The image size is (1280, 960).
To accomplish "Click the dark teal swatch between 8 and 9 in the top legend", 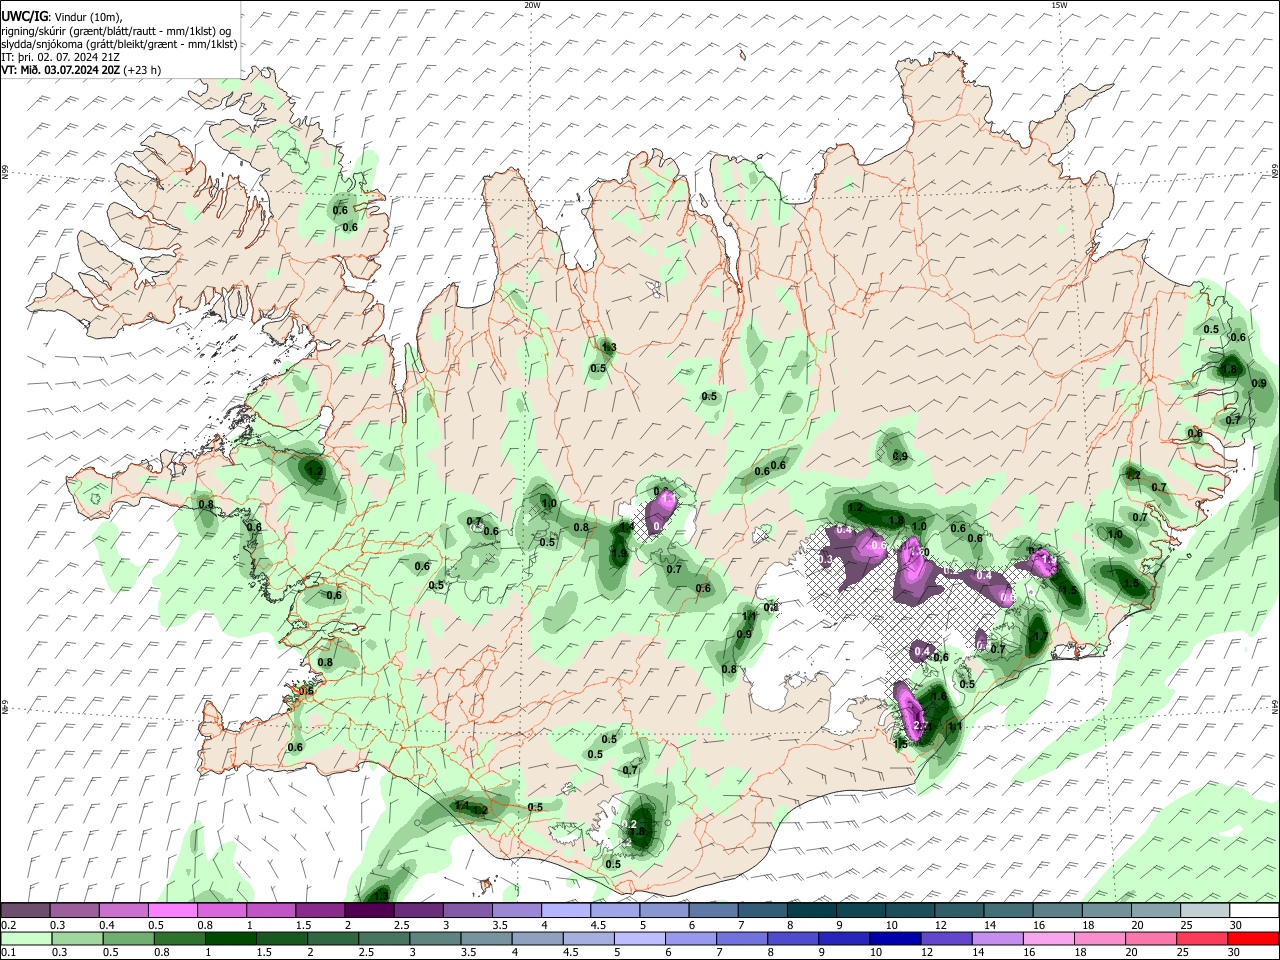I will point(811,911).
